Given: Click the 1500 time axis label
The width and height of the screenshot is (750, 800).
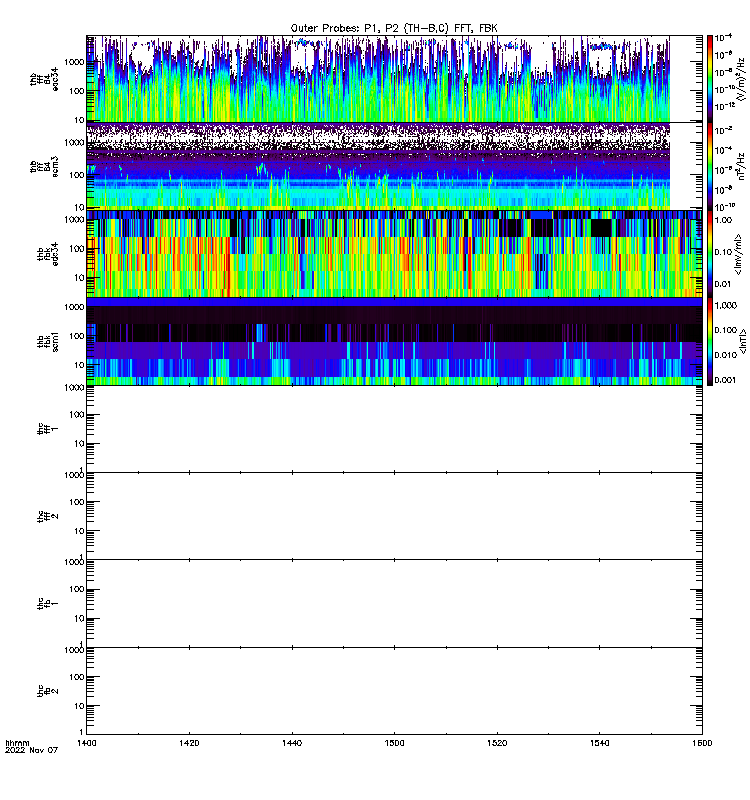Looking at the screenshot, I should (x=394, y=743).
